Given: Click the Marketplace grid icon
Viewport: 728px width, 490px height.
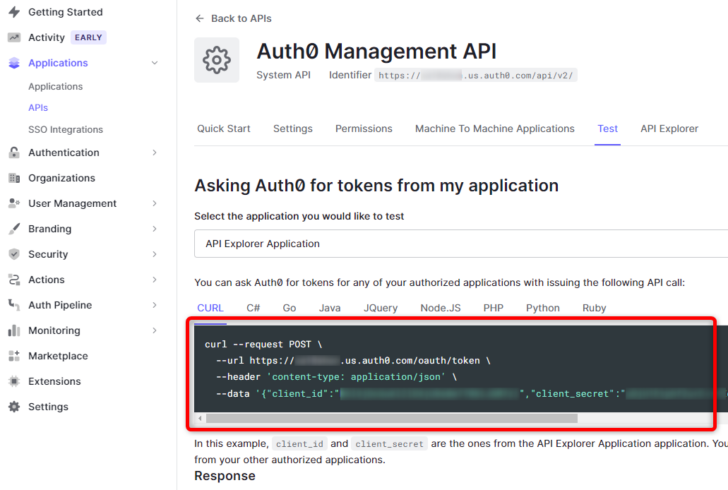Looking at the screenshot, I should coord(14,356).
